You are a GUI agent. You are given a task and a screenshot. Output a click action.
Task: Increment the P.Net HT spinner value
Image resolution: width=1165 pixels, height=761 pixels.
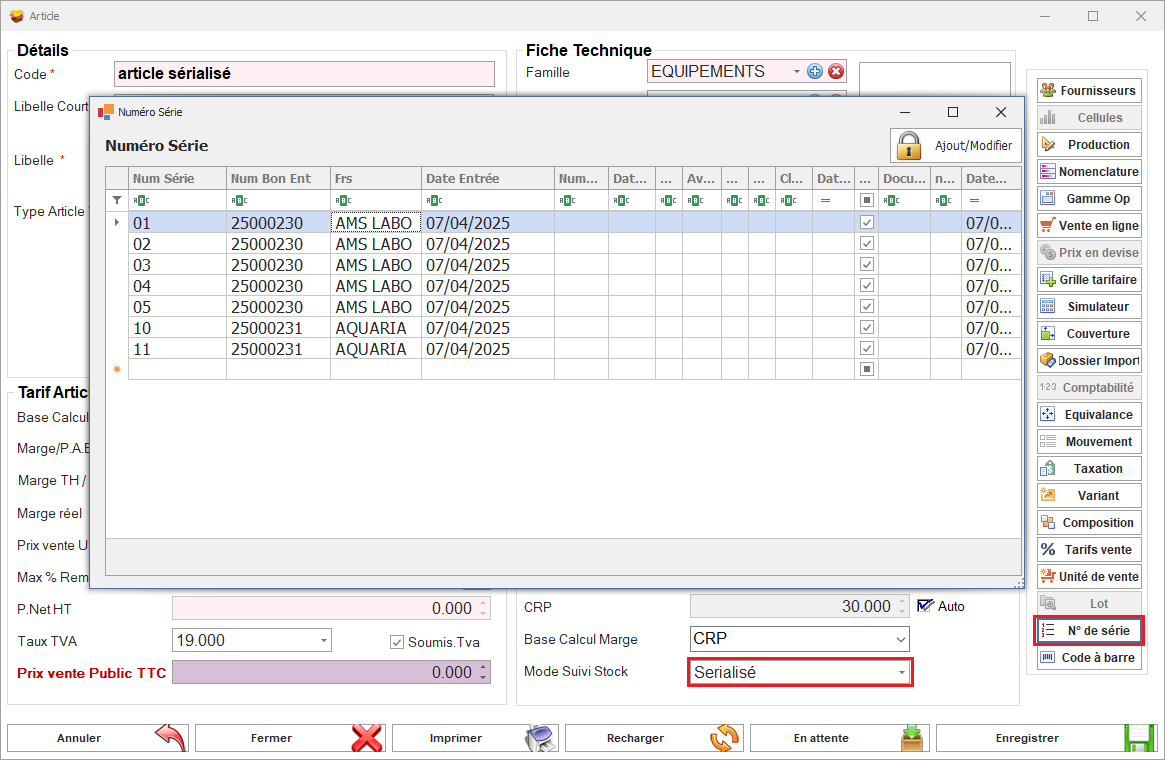(x=485, y=604)
